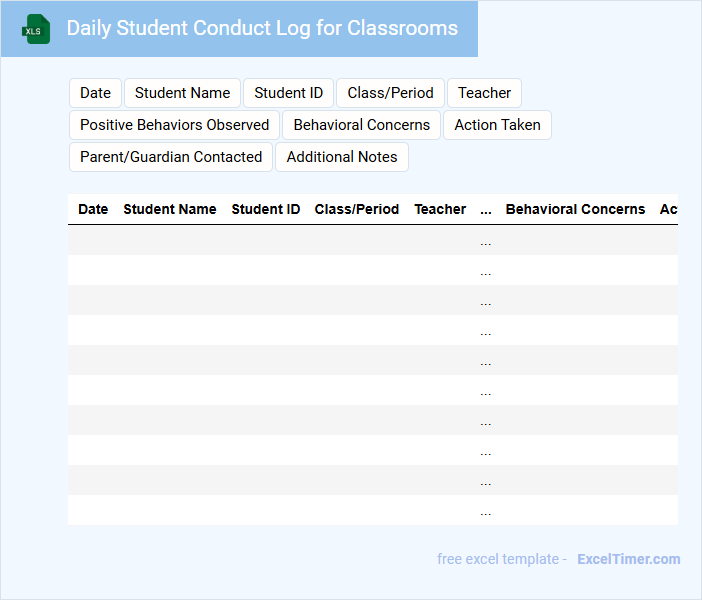
Task: Open the ExcelTimer.com link
Action: click(x=628, y=559)
